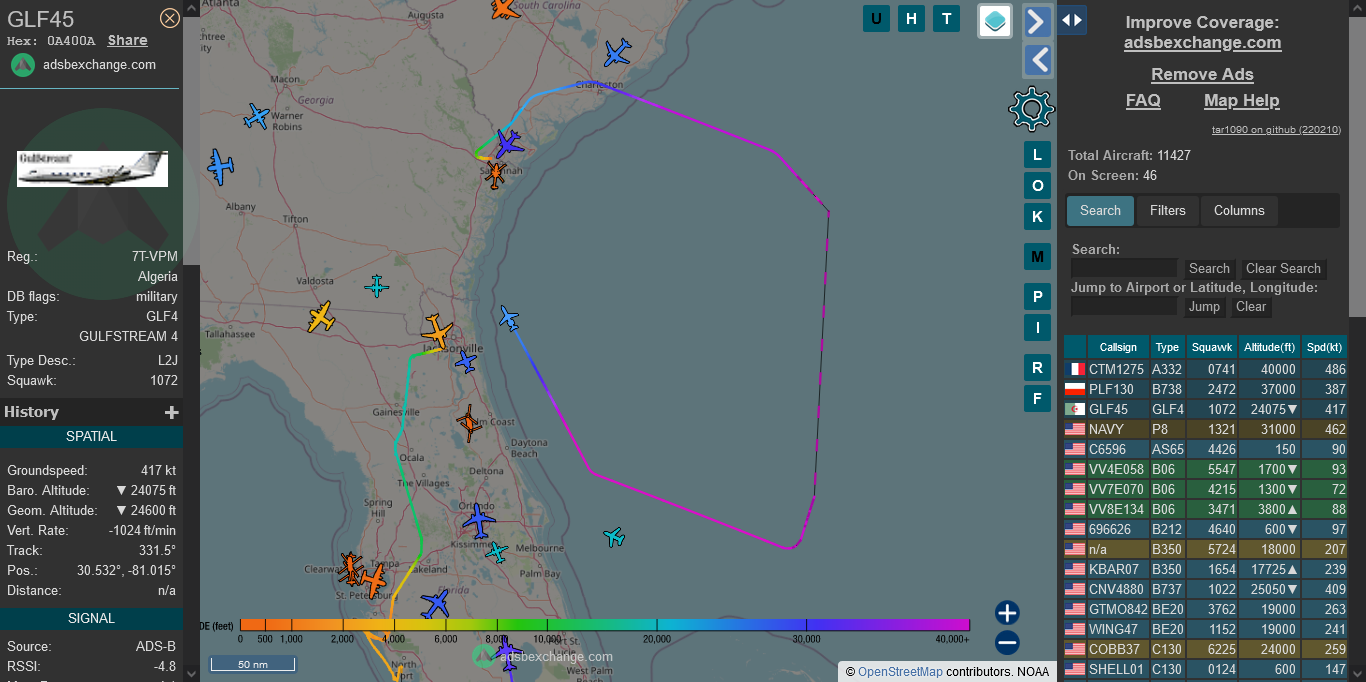This screenshot has height=682, width=1366.
Task: Zoom out on the map
Action: [1007, 643]
